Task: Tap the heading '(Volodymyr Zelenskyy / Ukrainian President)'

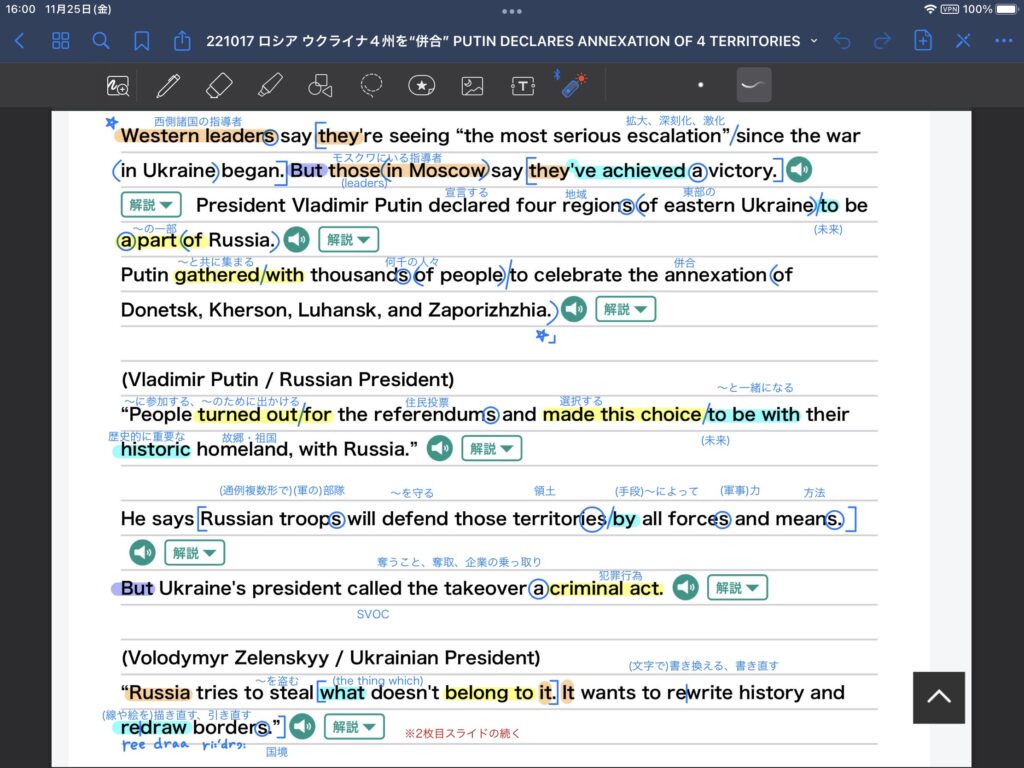Action: pos(330,658)
